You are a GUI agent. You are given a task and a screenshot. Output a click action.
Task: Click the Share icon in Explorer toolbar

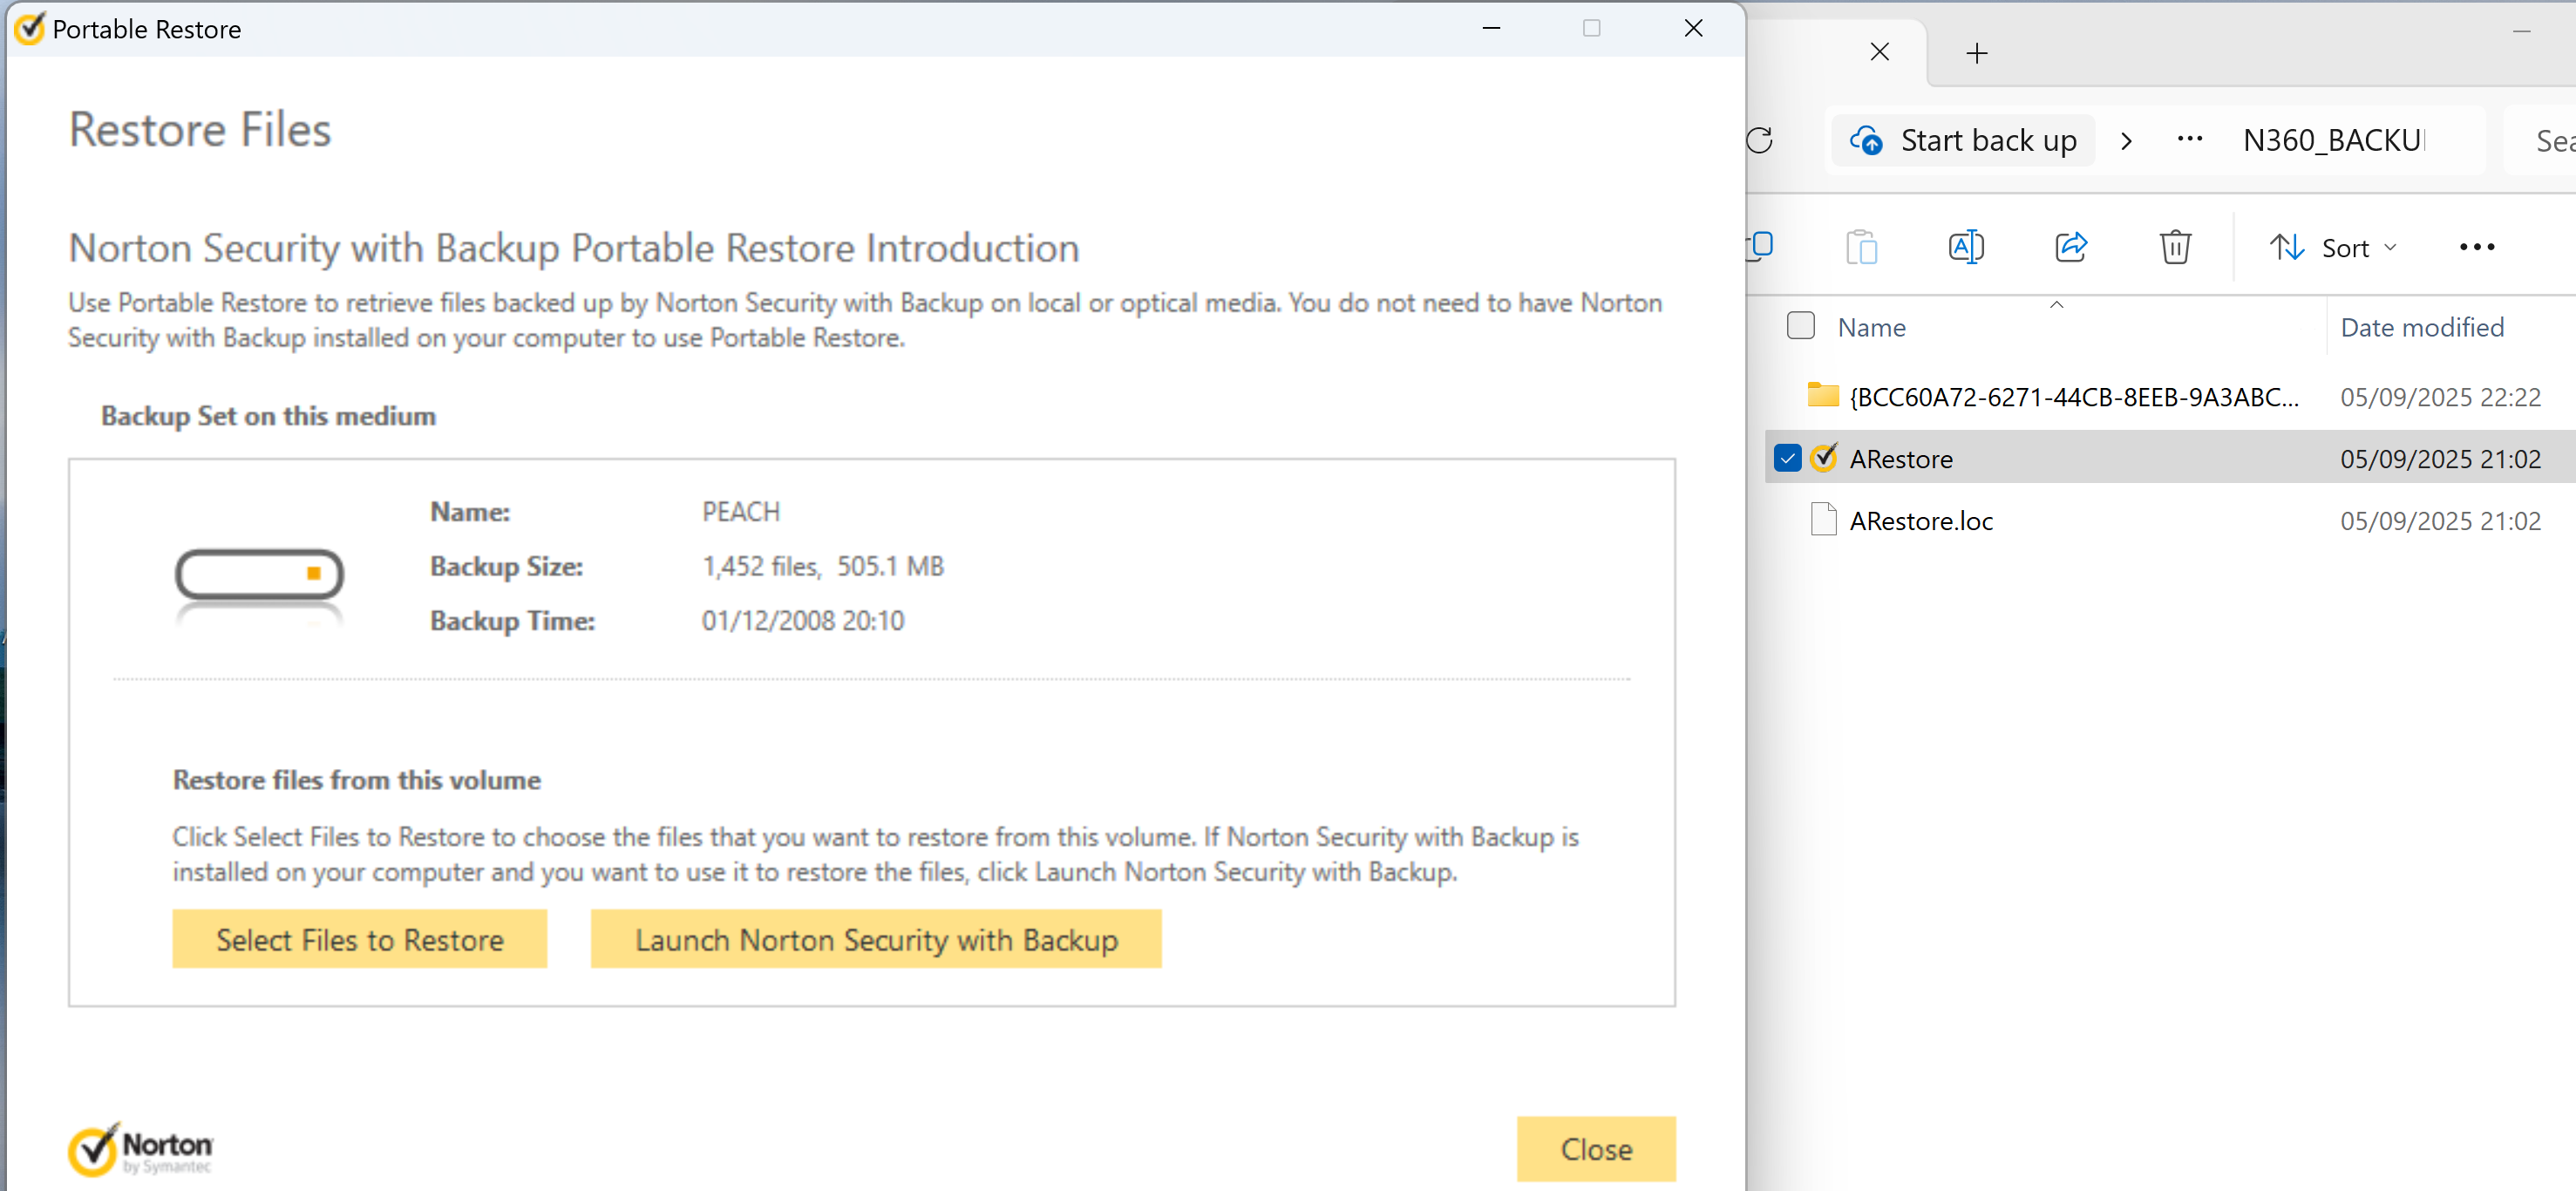[x=2071, y=247]
